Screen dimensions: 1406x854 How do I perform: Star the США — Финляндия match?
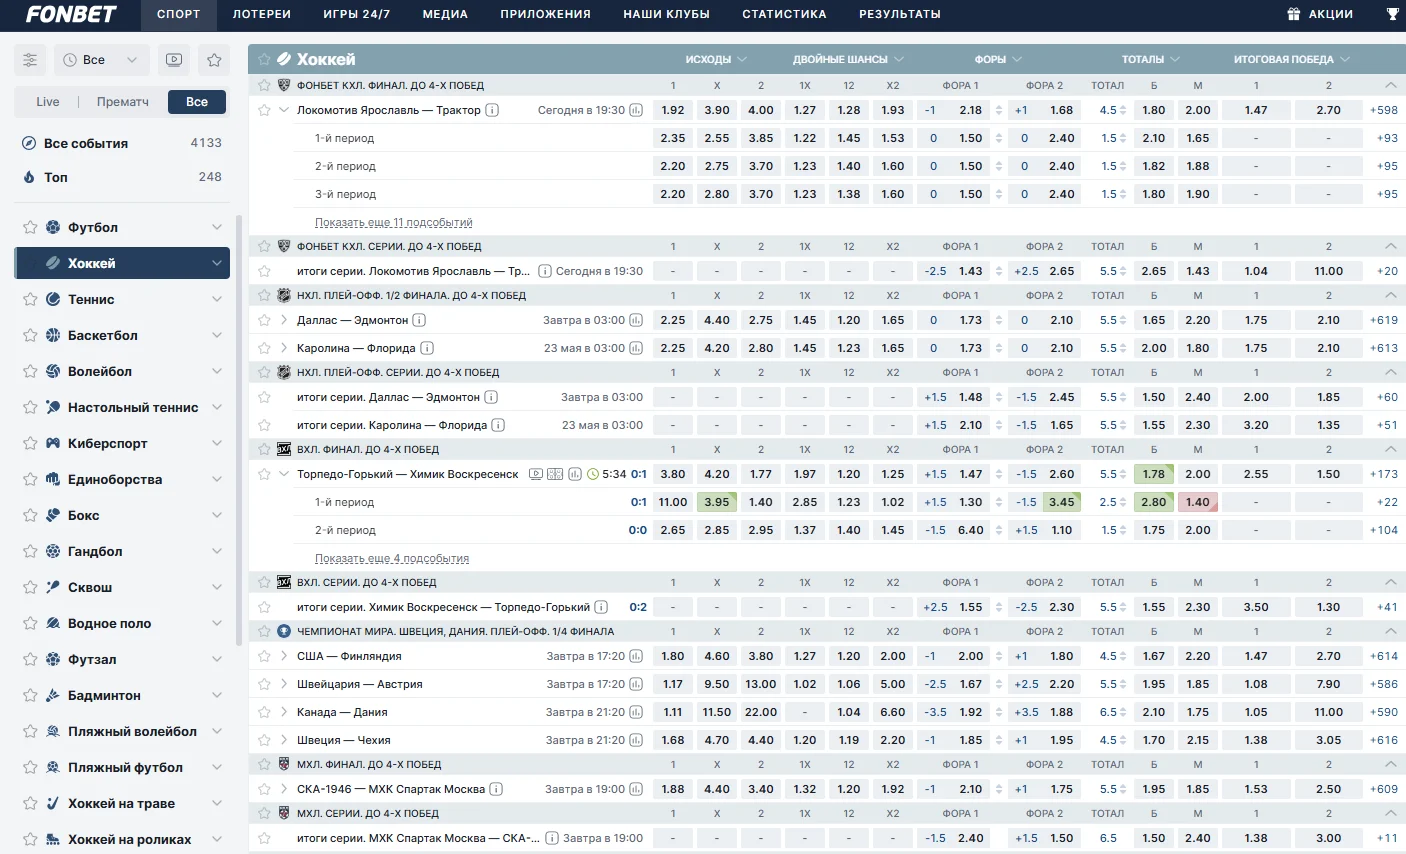(264, 656)
